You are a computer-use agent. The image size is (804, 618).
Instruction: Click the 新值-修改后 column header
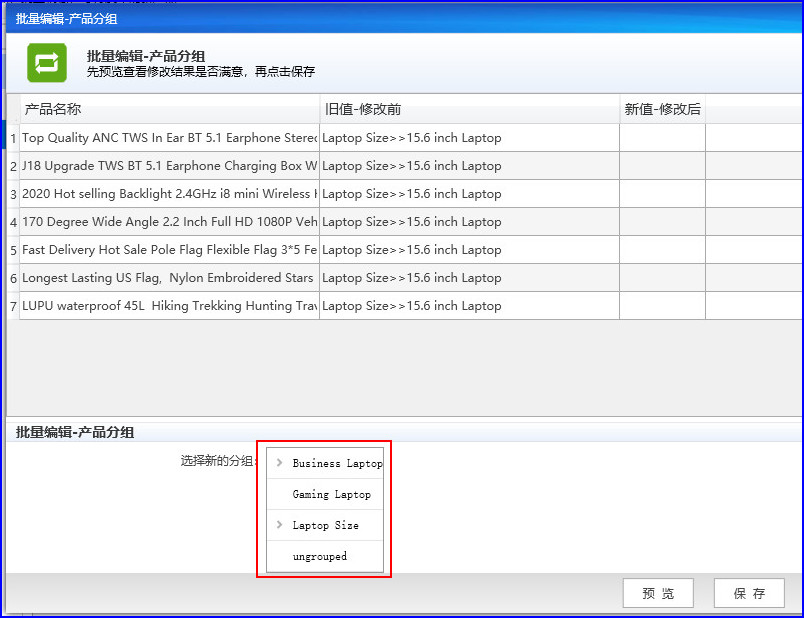click(662, 109)
